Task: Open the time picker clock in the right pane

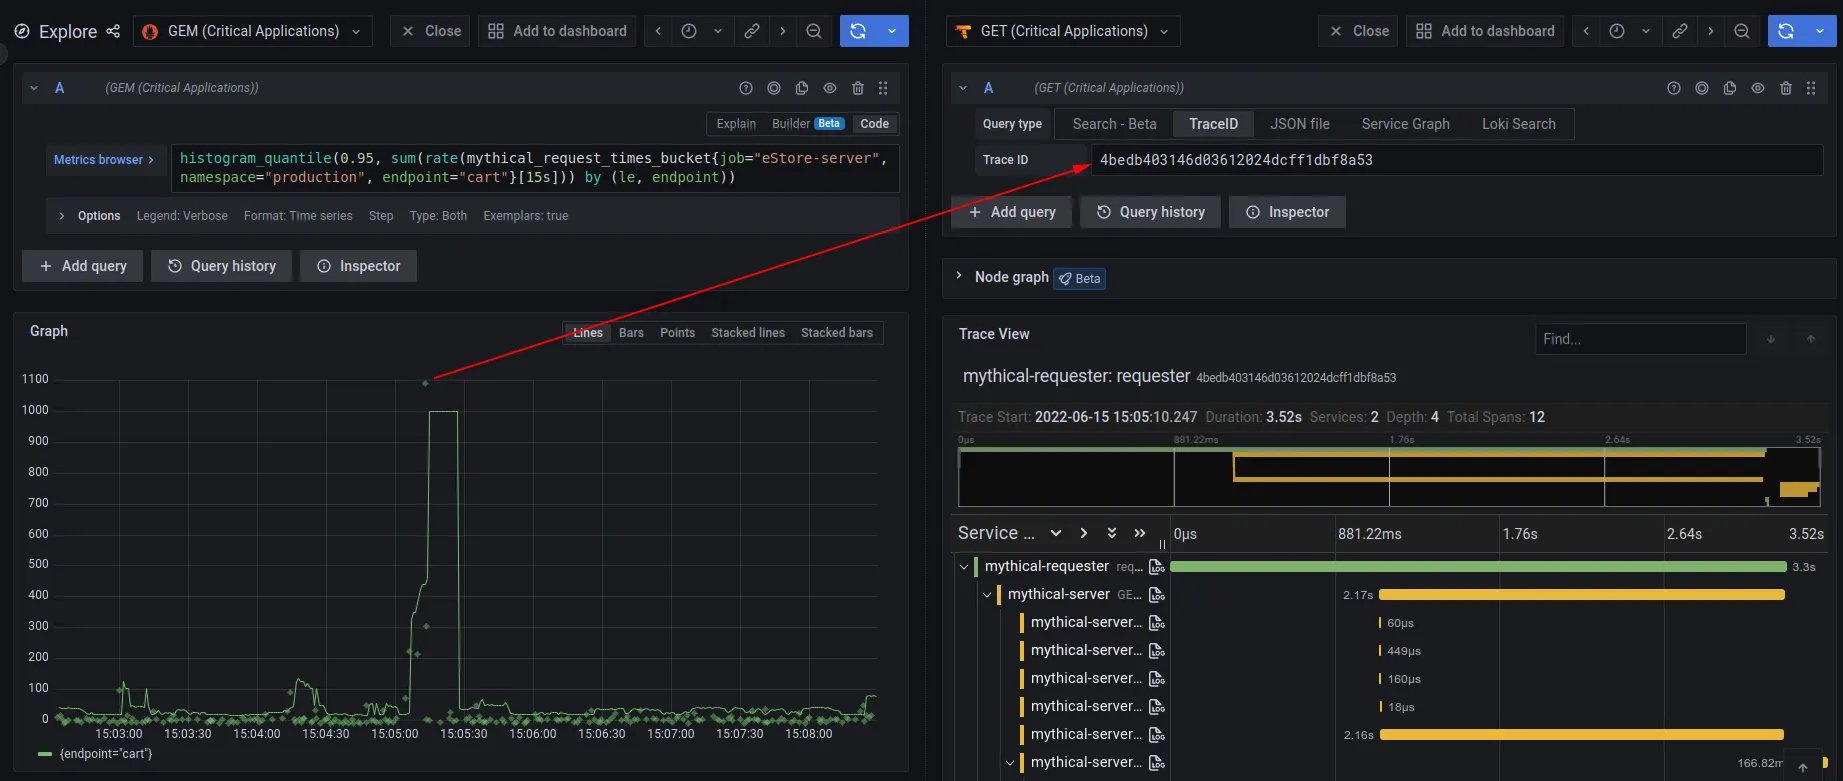Action: click(x=1617, y=31)
